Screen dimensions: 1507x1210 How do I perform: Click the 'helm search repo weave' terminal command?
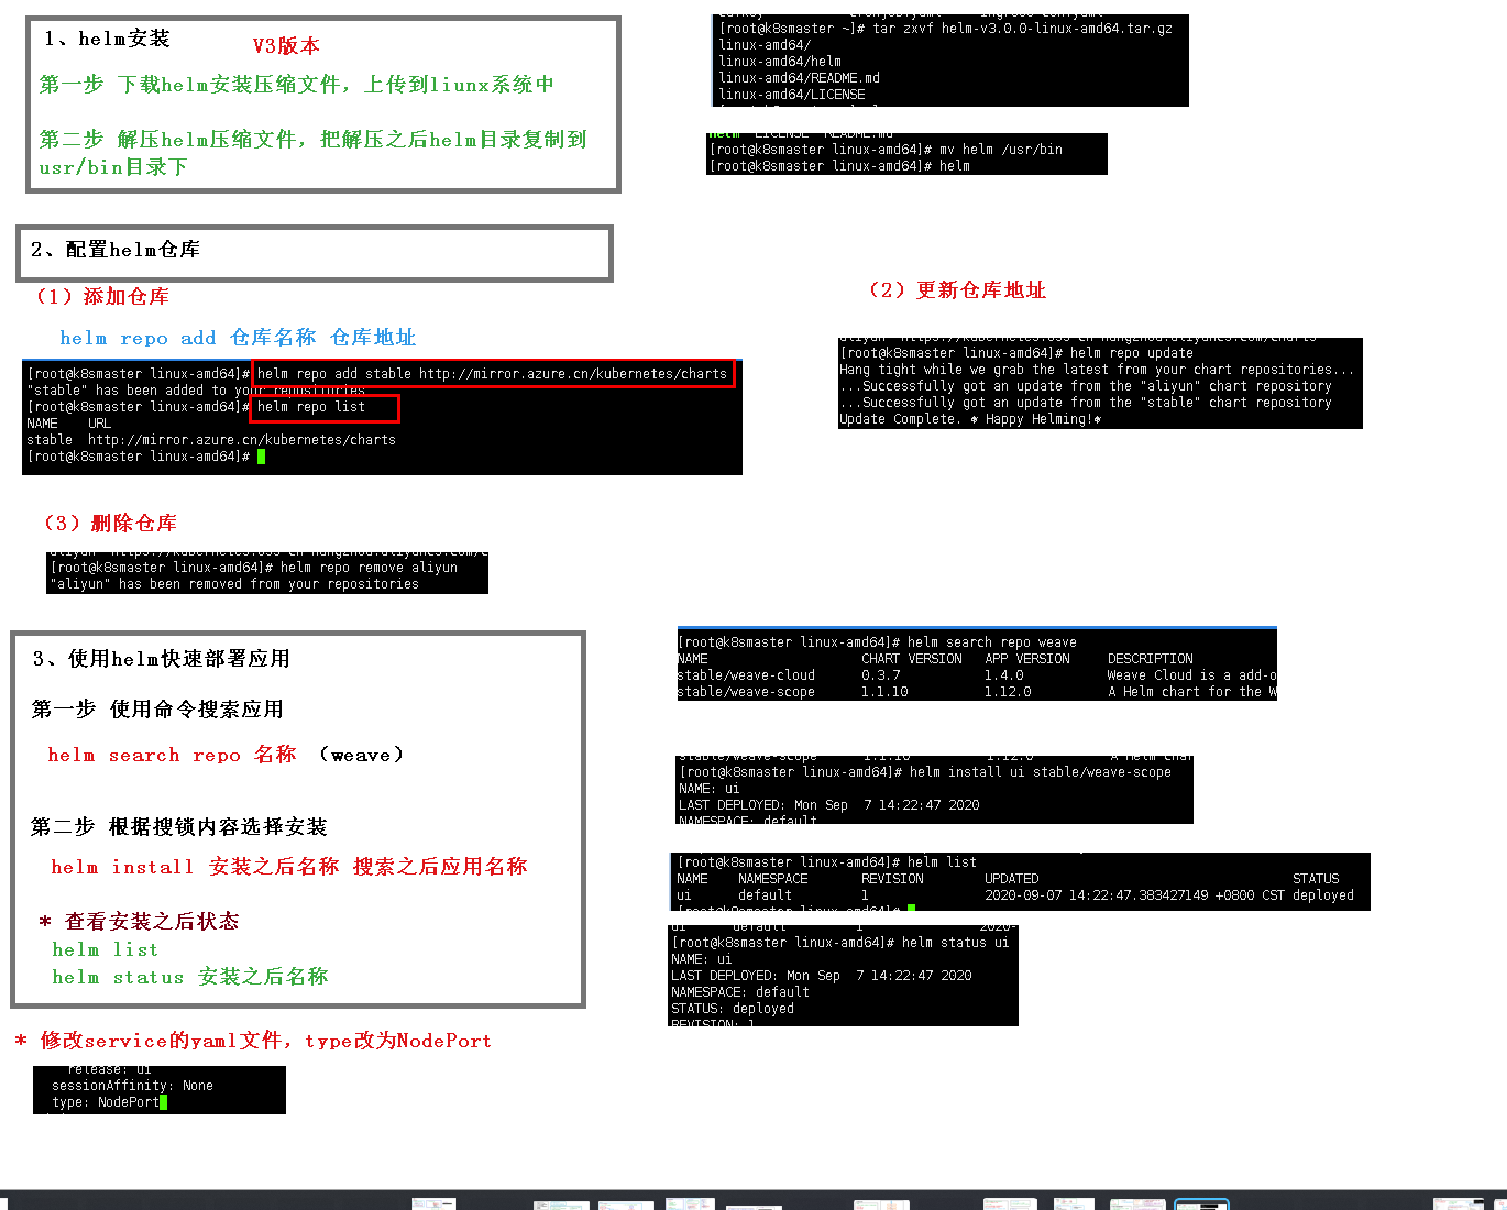point(992,643)
